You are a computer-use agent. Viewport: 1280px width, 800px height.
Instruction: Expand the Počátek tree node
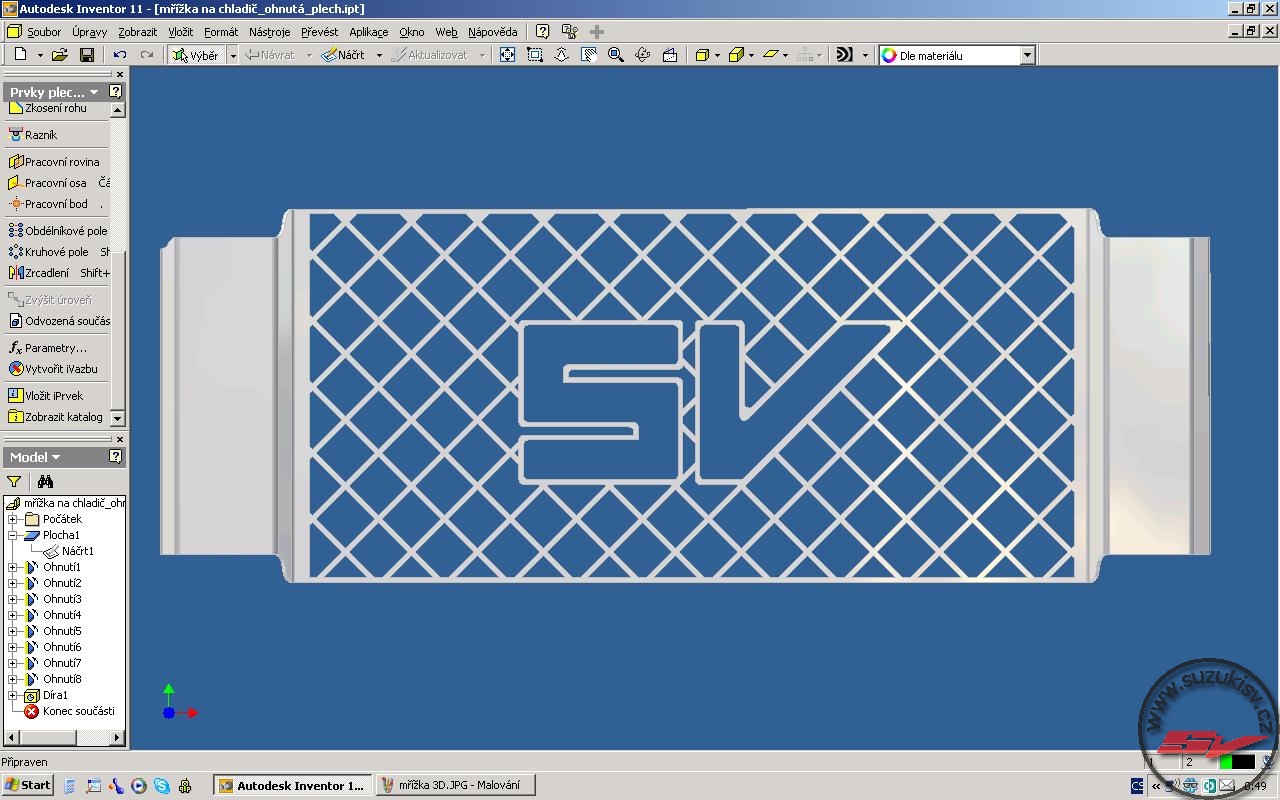(13, 519)
